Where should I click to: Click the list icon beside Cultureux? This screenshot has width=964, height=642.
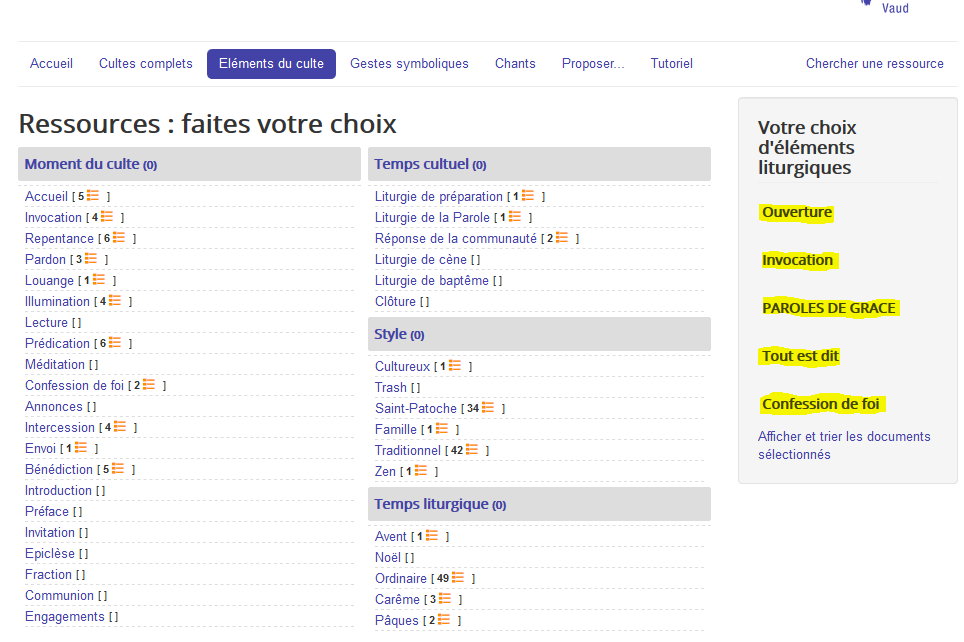click(455, 366)
